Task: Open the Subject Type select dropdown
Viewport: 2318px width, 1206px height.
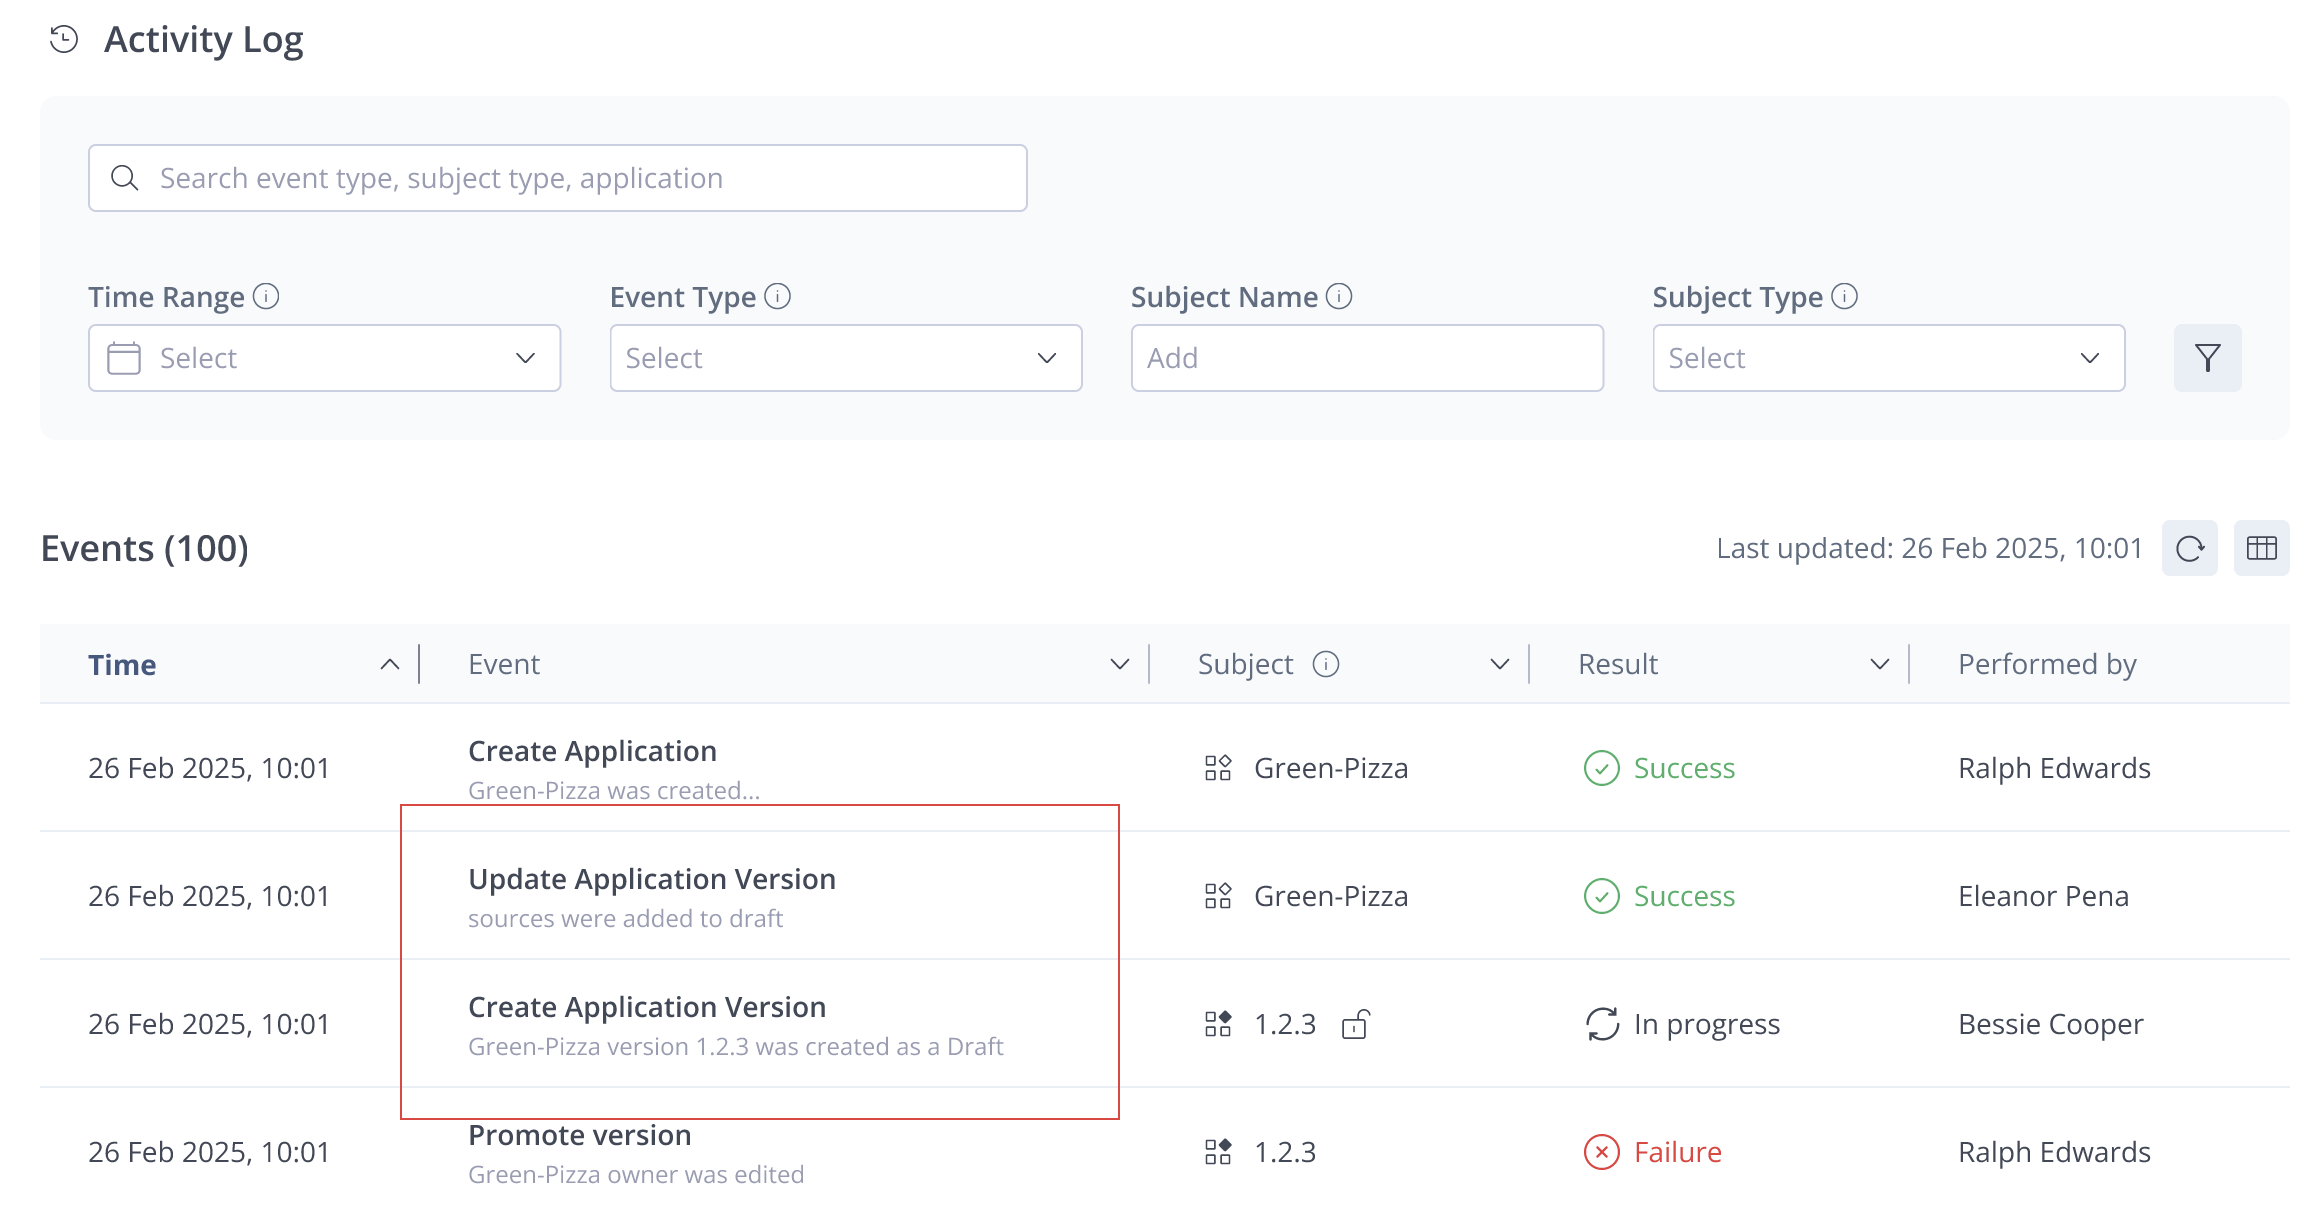Action: (1887, 358)
